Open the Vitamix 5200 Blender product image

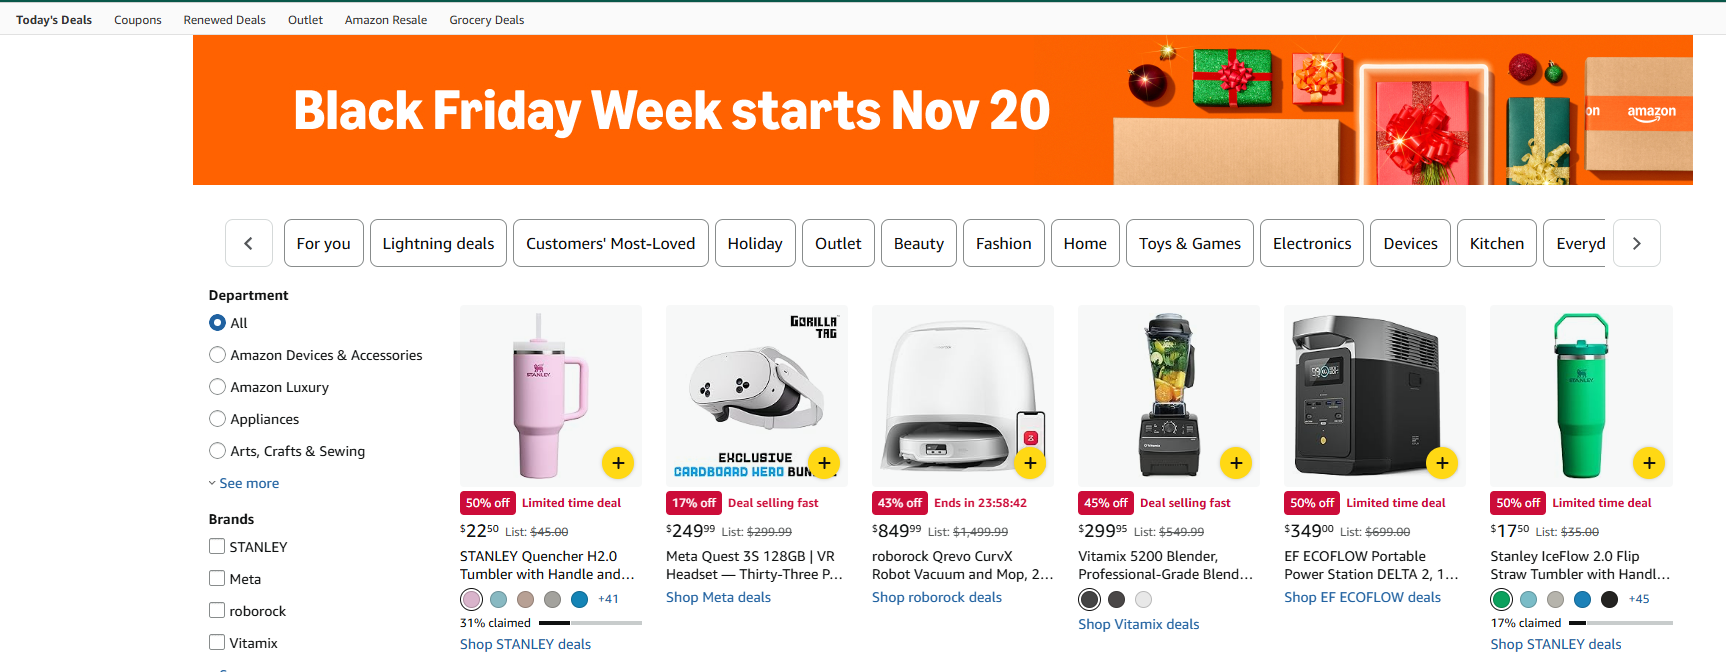point(1168,395)
